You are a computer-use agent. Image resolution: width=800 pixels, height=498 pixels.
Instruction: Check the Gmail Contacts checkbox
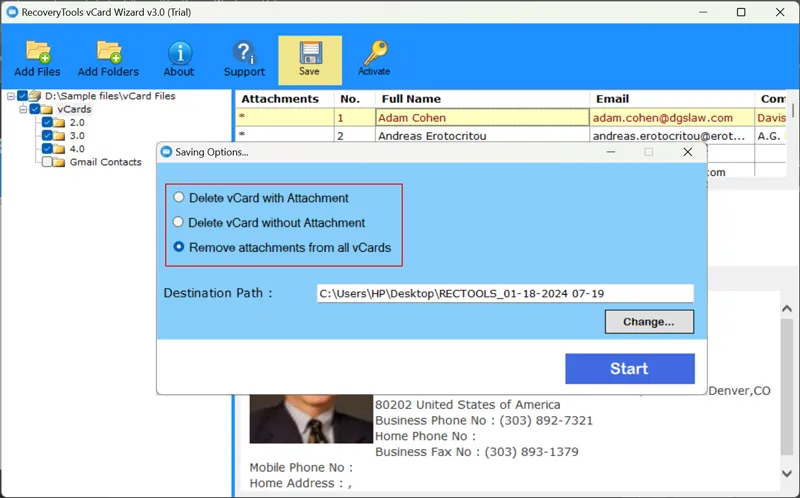[47, 162]
